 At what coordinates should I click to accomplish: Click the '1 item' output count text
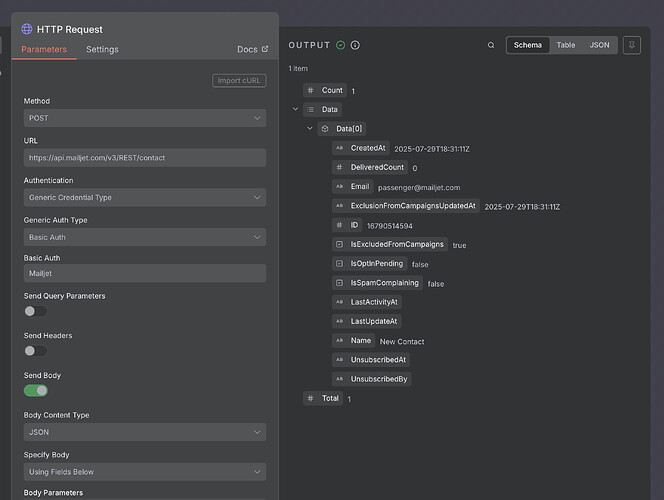(x=298, y=69)
